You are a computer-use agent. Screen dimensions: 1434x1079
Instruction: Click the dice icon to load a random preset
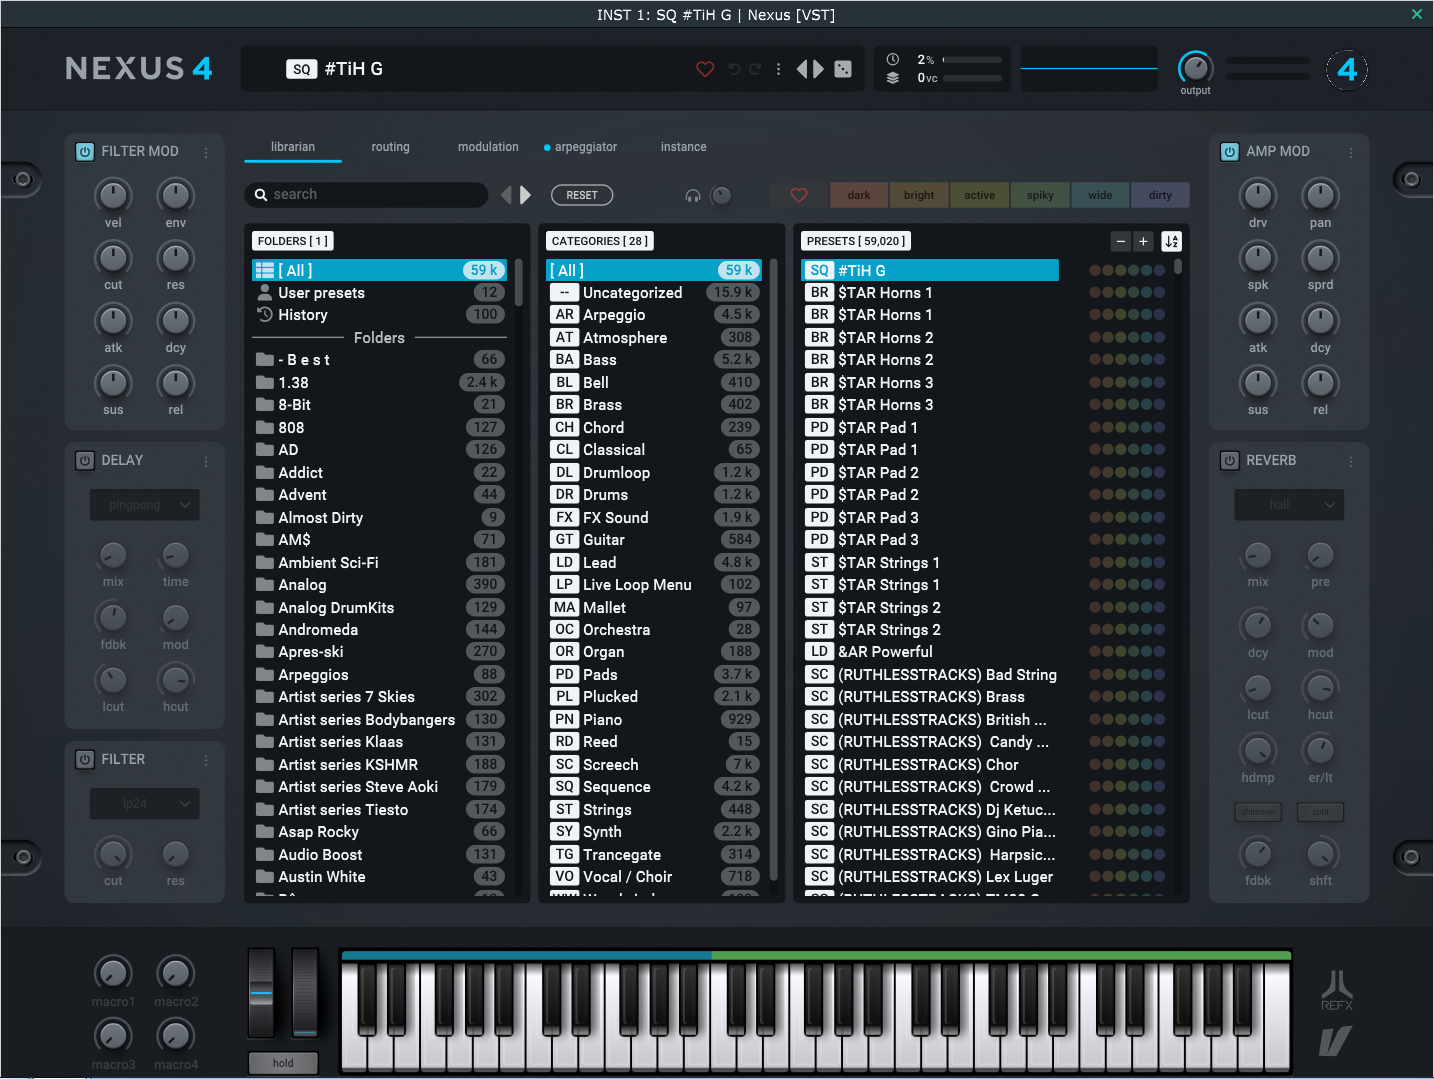pos(843,68)
